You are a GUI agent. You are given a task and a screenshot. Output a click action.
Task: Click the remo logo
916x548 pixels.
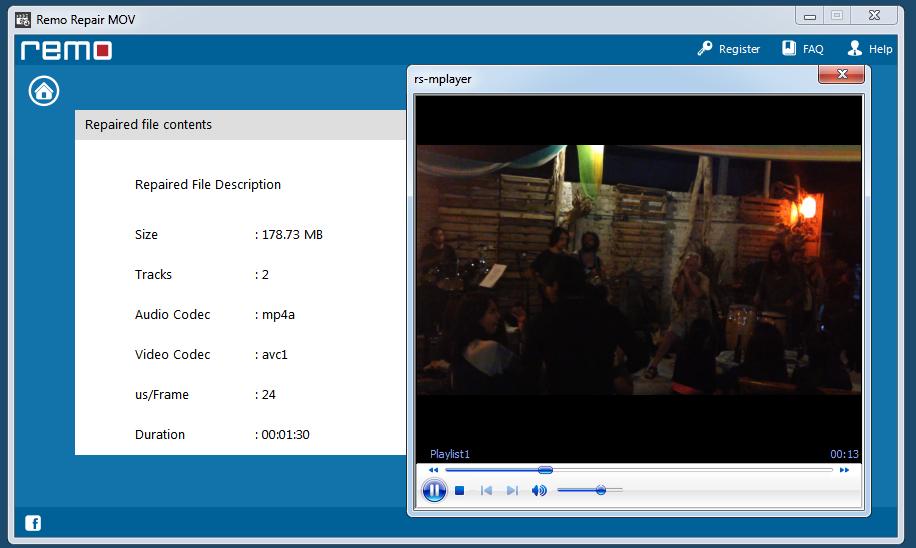pos(66,50)
